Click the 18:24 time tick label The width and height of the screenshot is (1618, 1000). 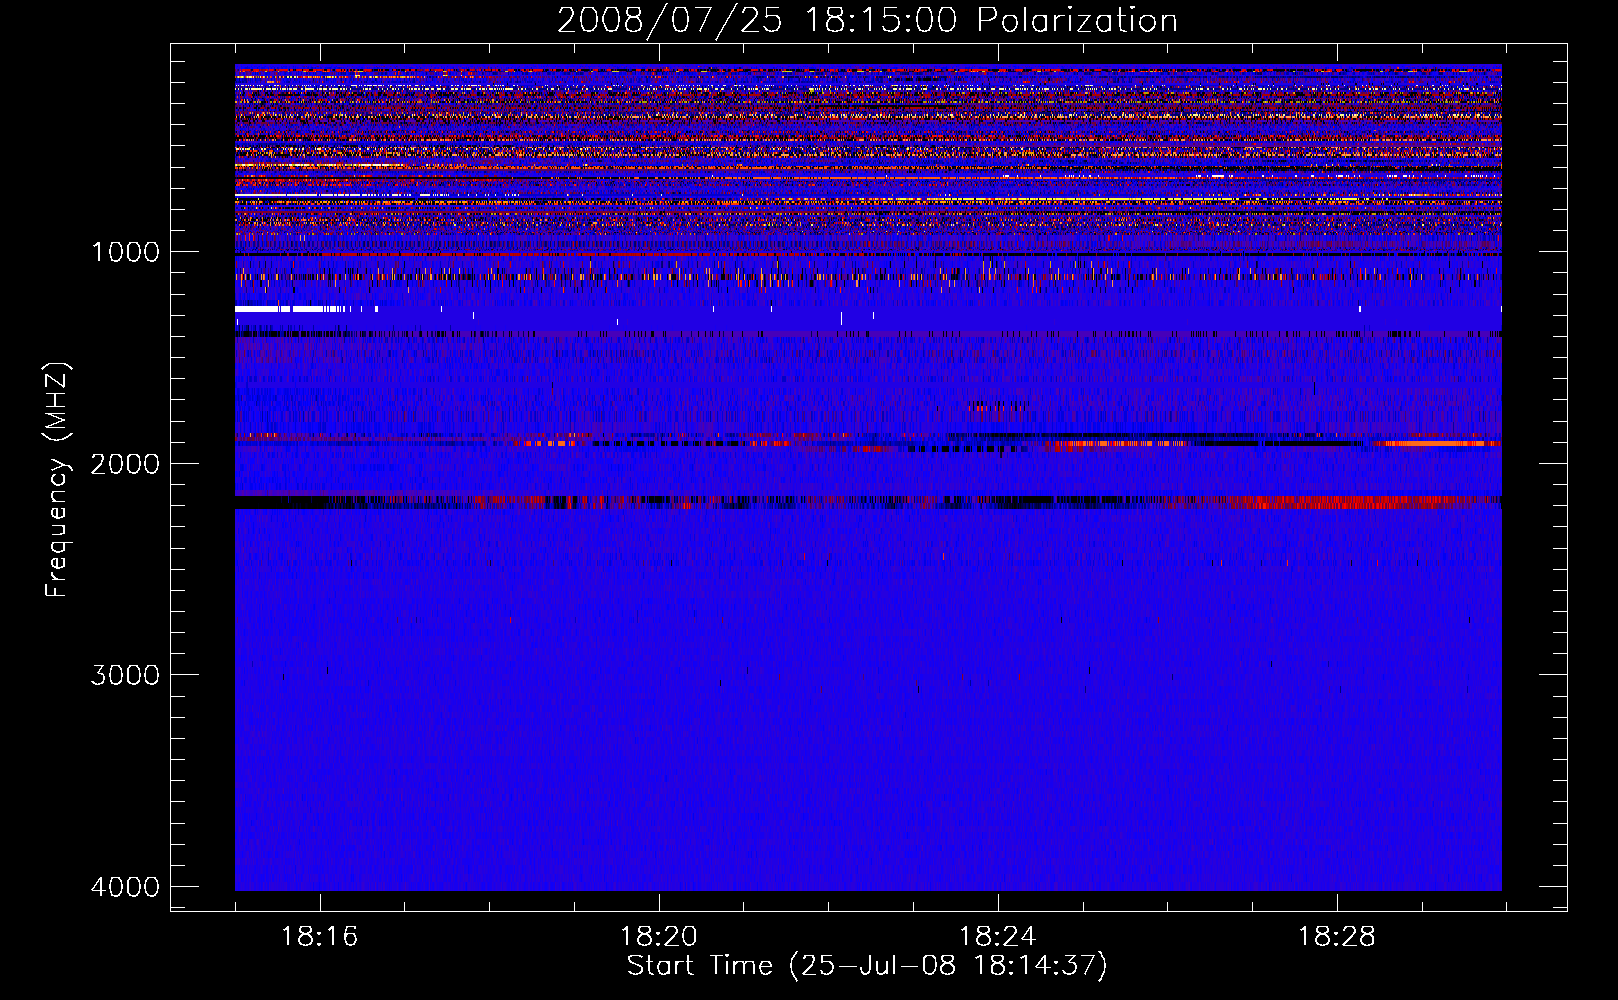point(997,937)
